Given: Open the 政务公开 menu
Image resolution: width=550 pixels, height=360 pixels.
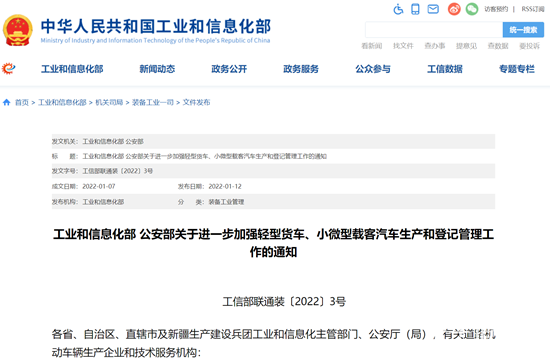Looking at the screenshot, I should tap(229, 69).
